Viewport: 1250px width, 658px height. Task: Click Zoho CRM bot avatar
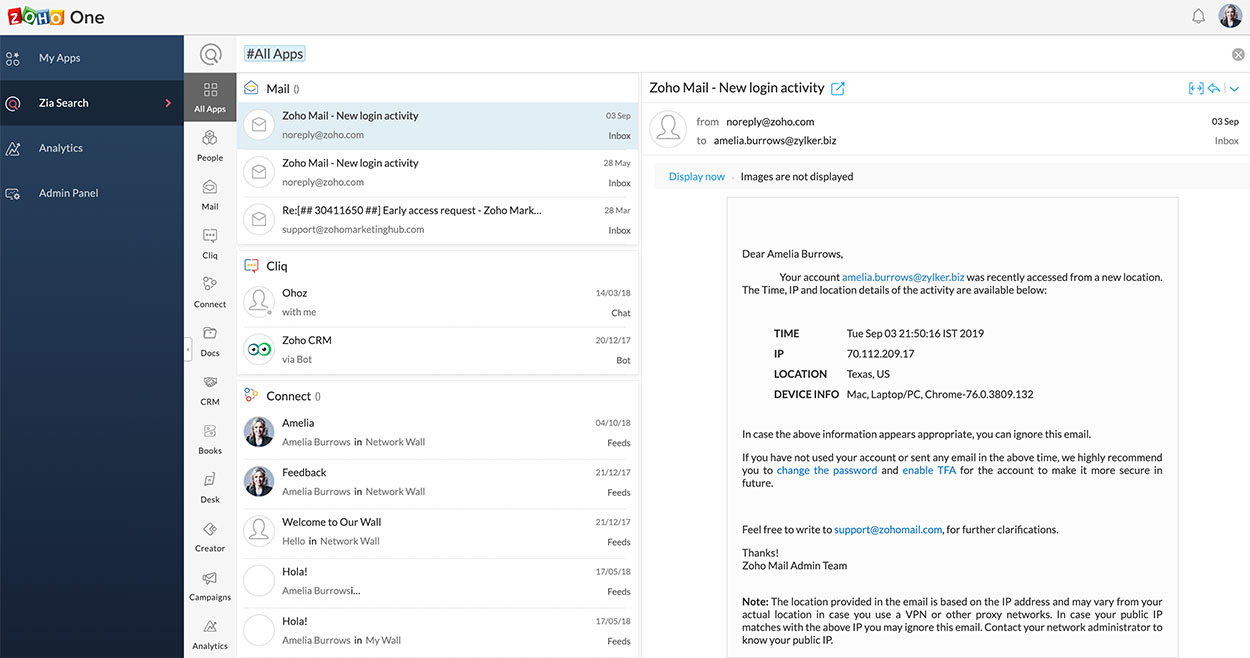tap(259, 349)
